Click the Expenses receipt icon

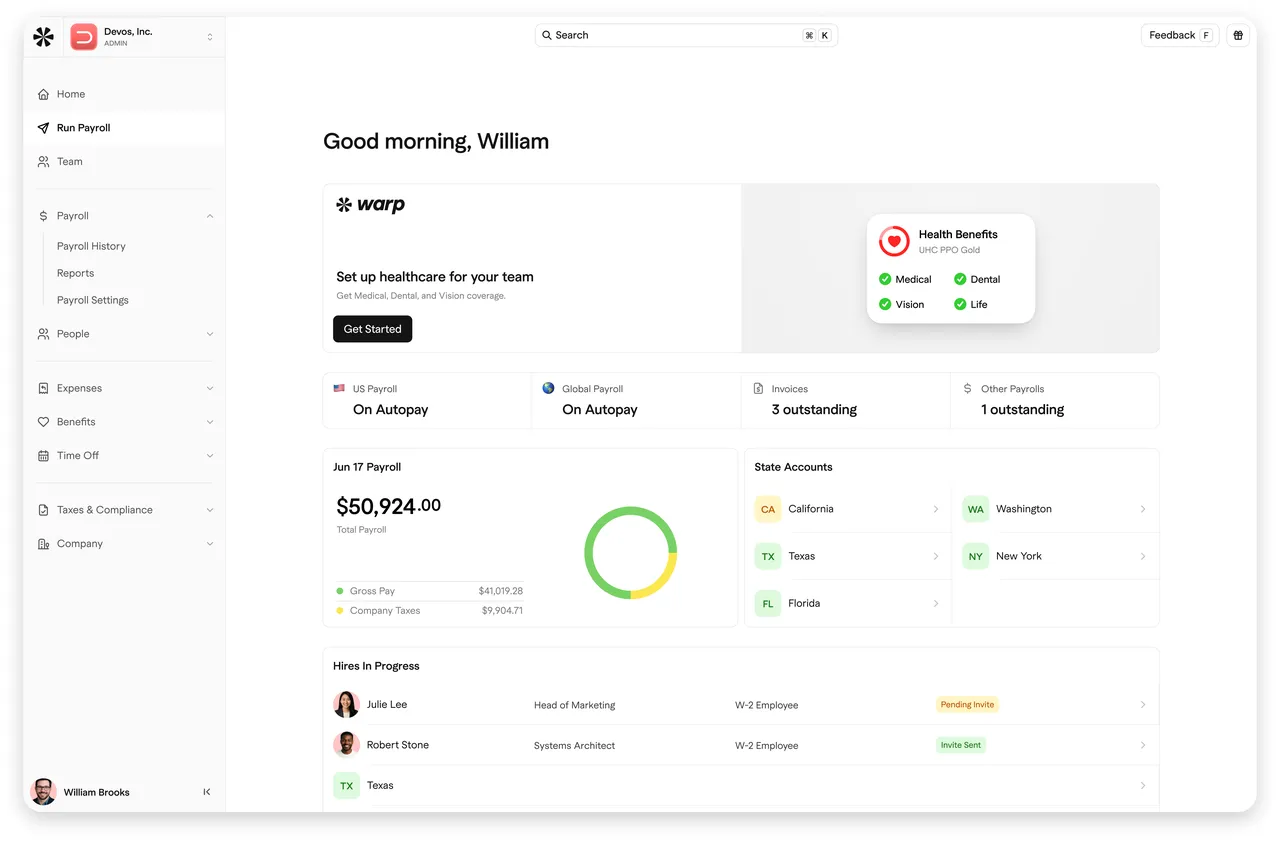[43, 388]
